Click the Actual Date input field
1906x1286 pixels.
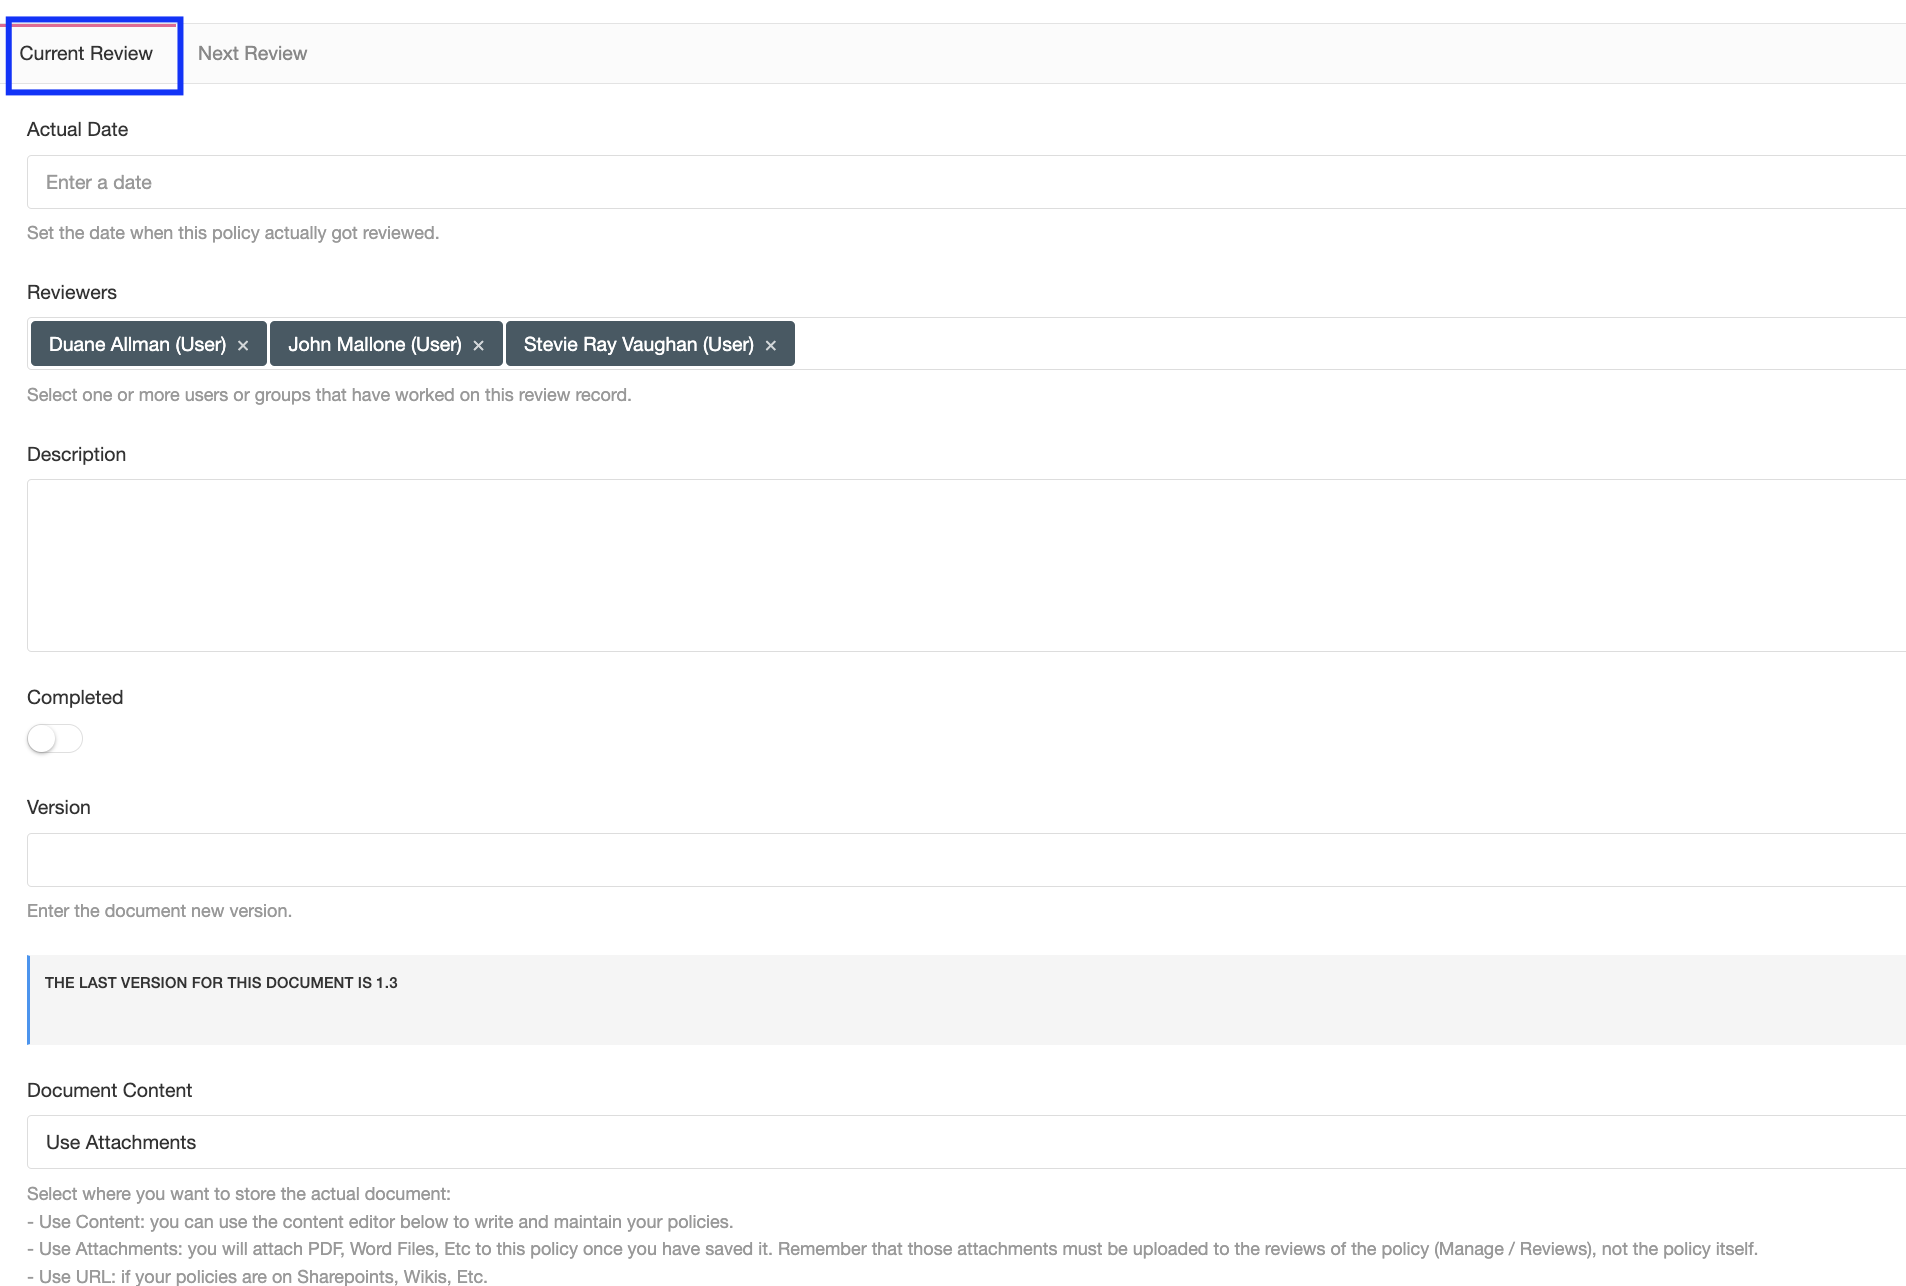click(966, 182)
